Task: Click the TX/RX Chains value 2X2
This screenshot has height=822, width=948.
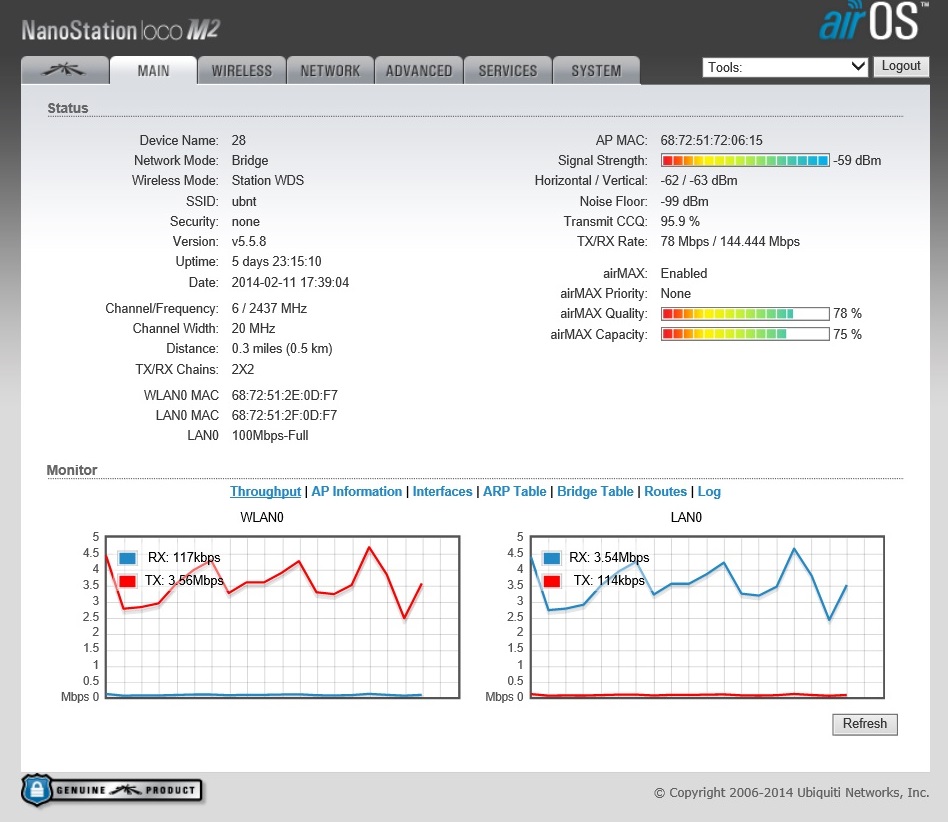Action: 243,369
